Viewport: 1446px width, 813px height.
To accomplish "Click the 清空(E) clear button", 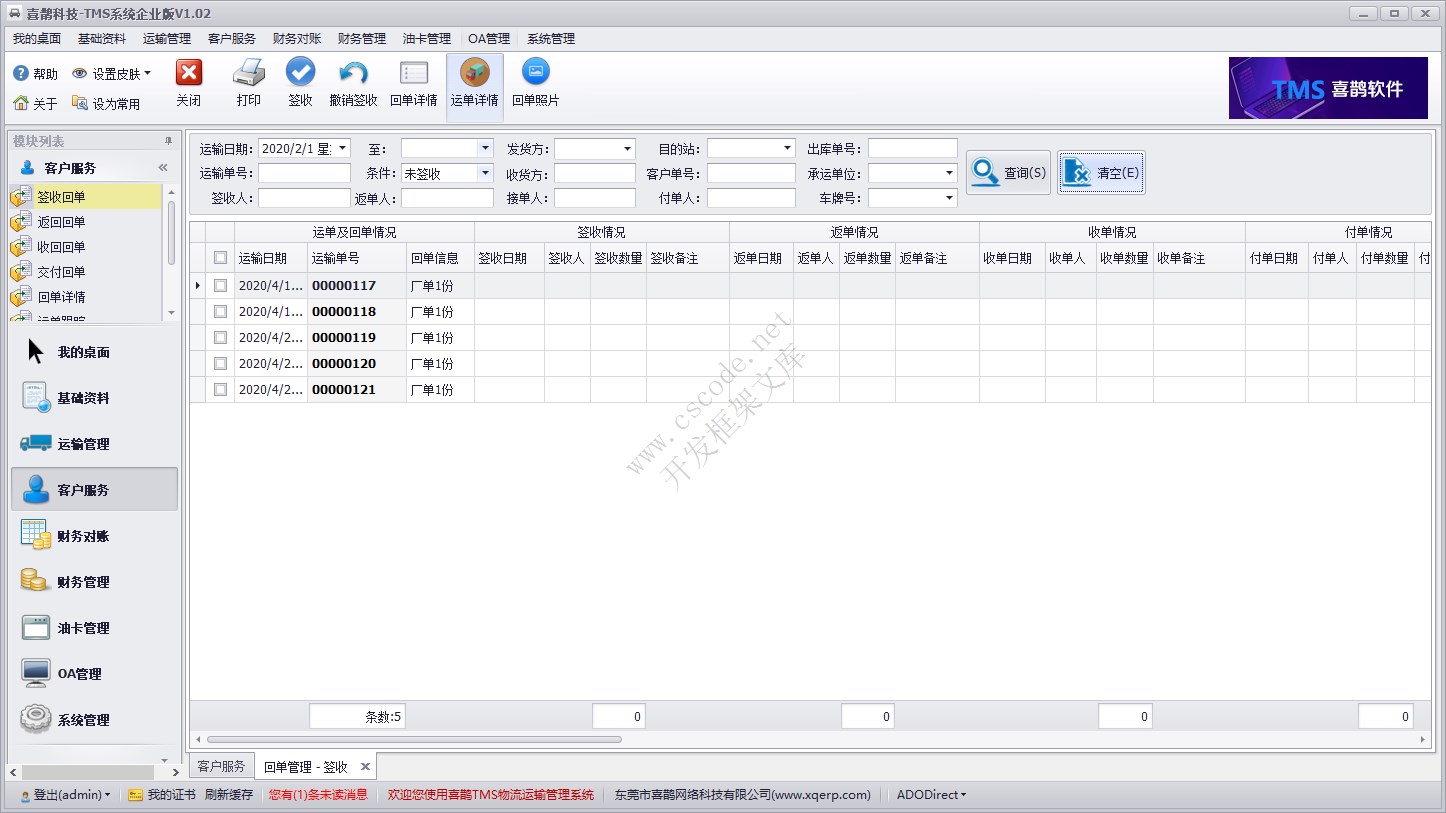I will pyautogui.click(x=1101, y=173).
